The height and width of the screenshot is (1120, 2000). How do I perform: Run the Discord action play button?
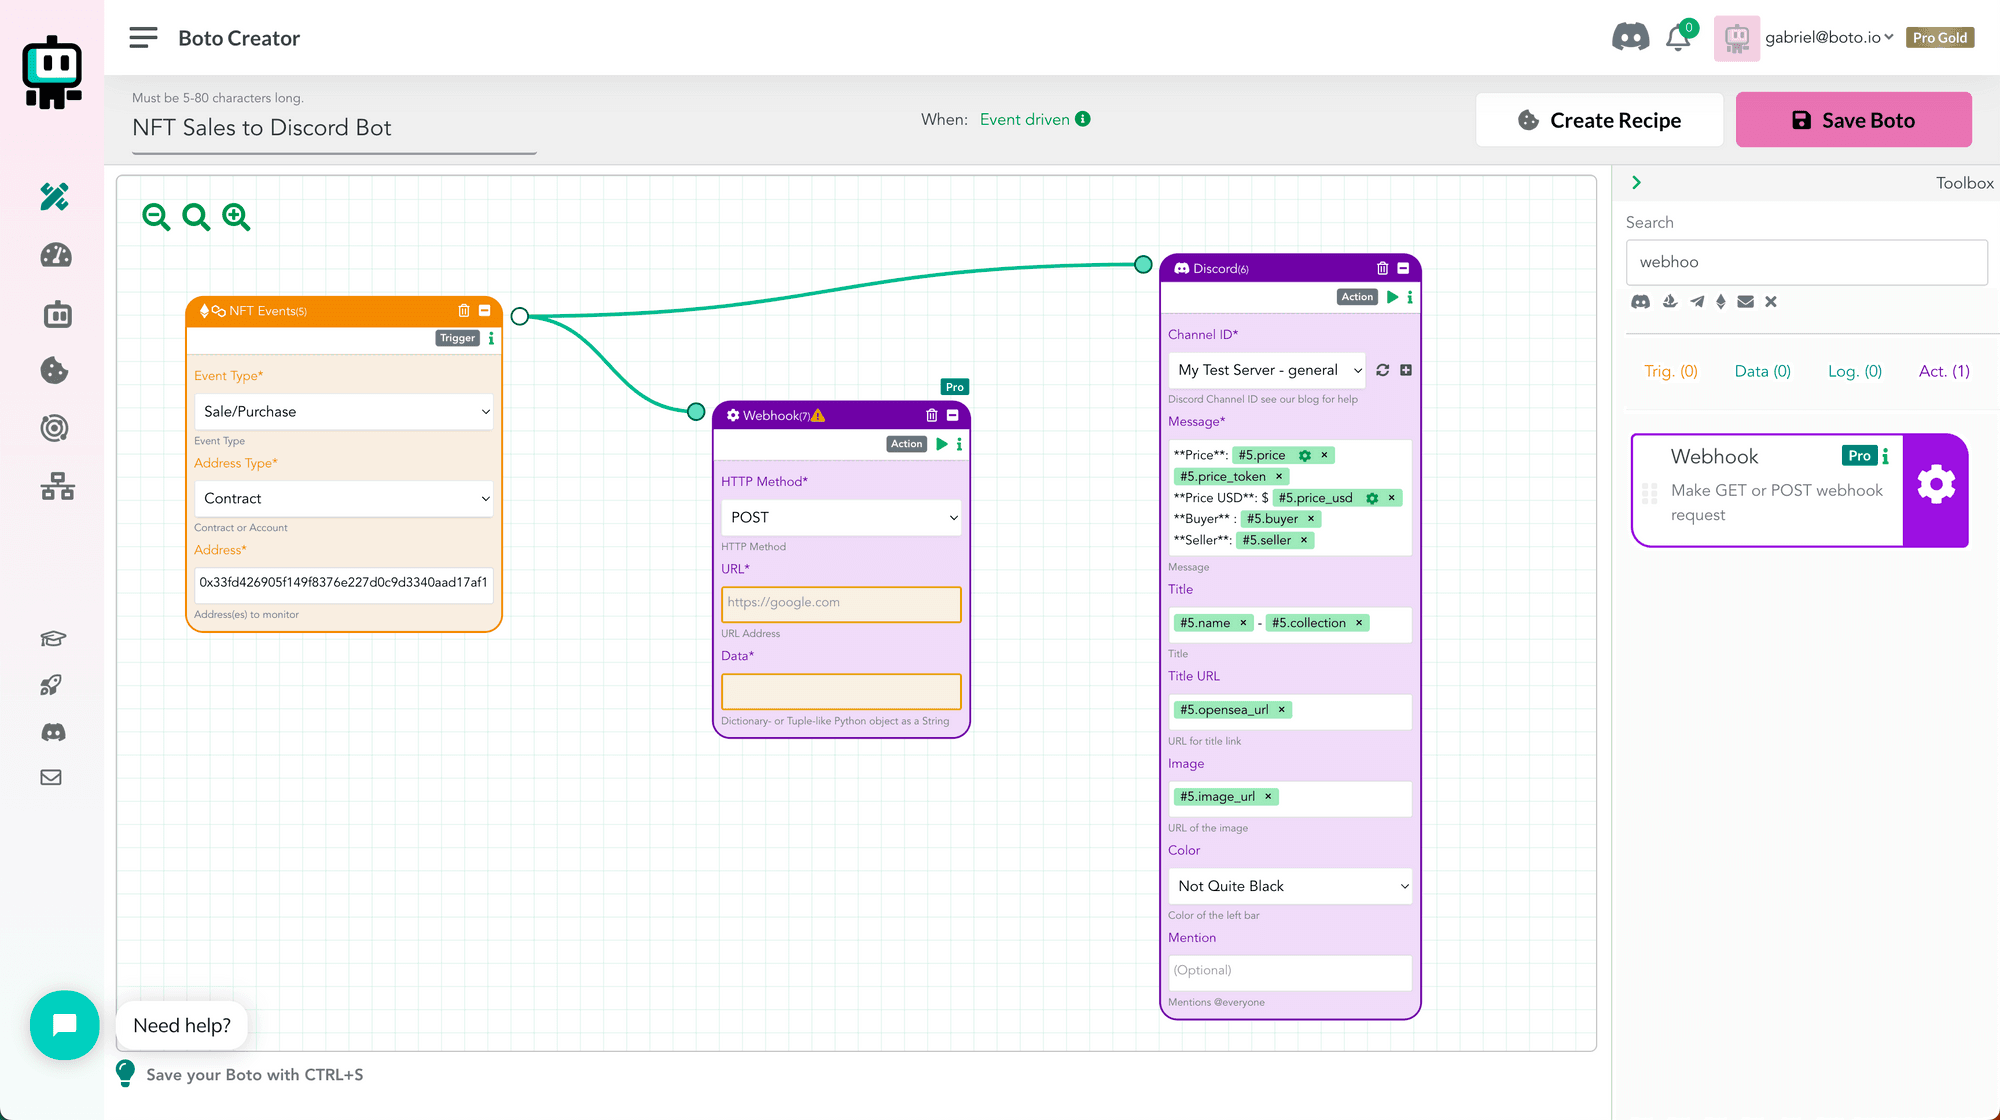[x=1393, y=297]
